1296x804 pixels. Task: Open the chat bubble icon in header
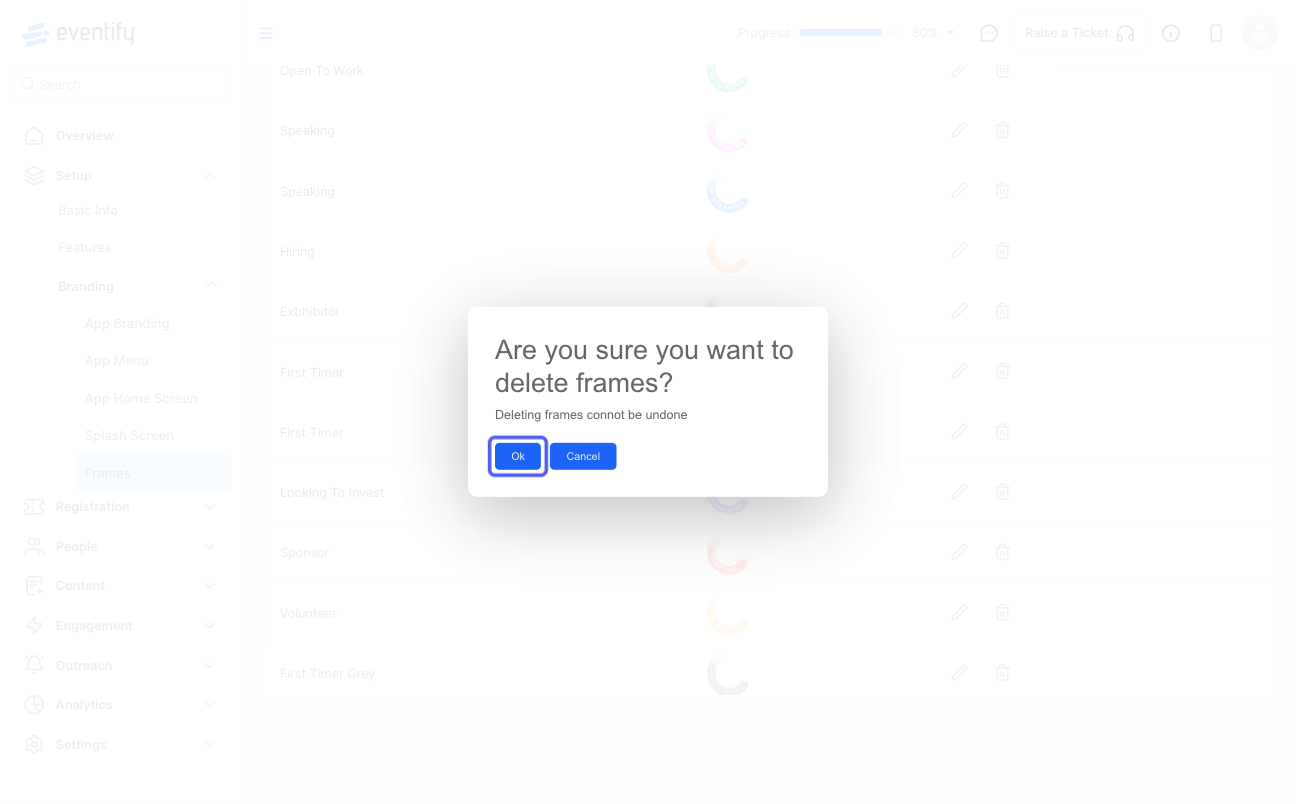[x=989, y=33]
